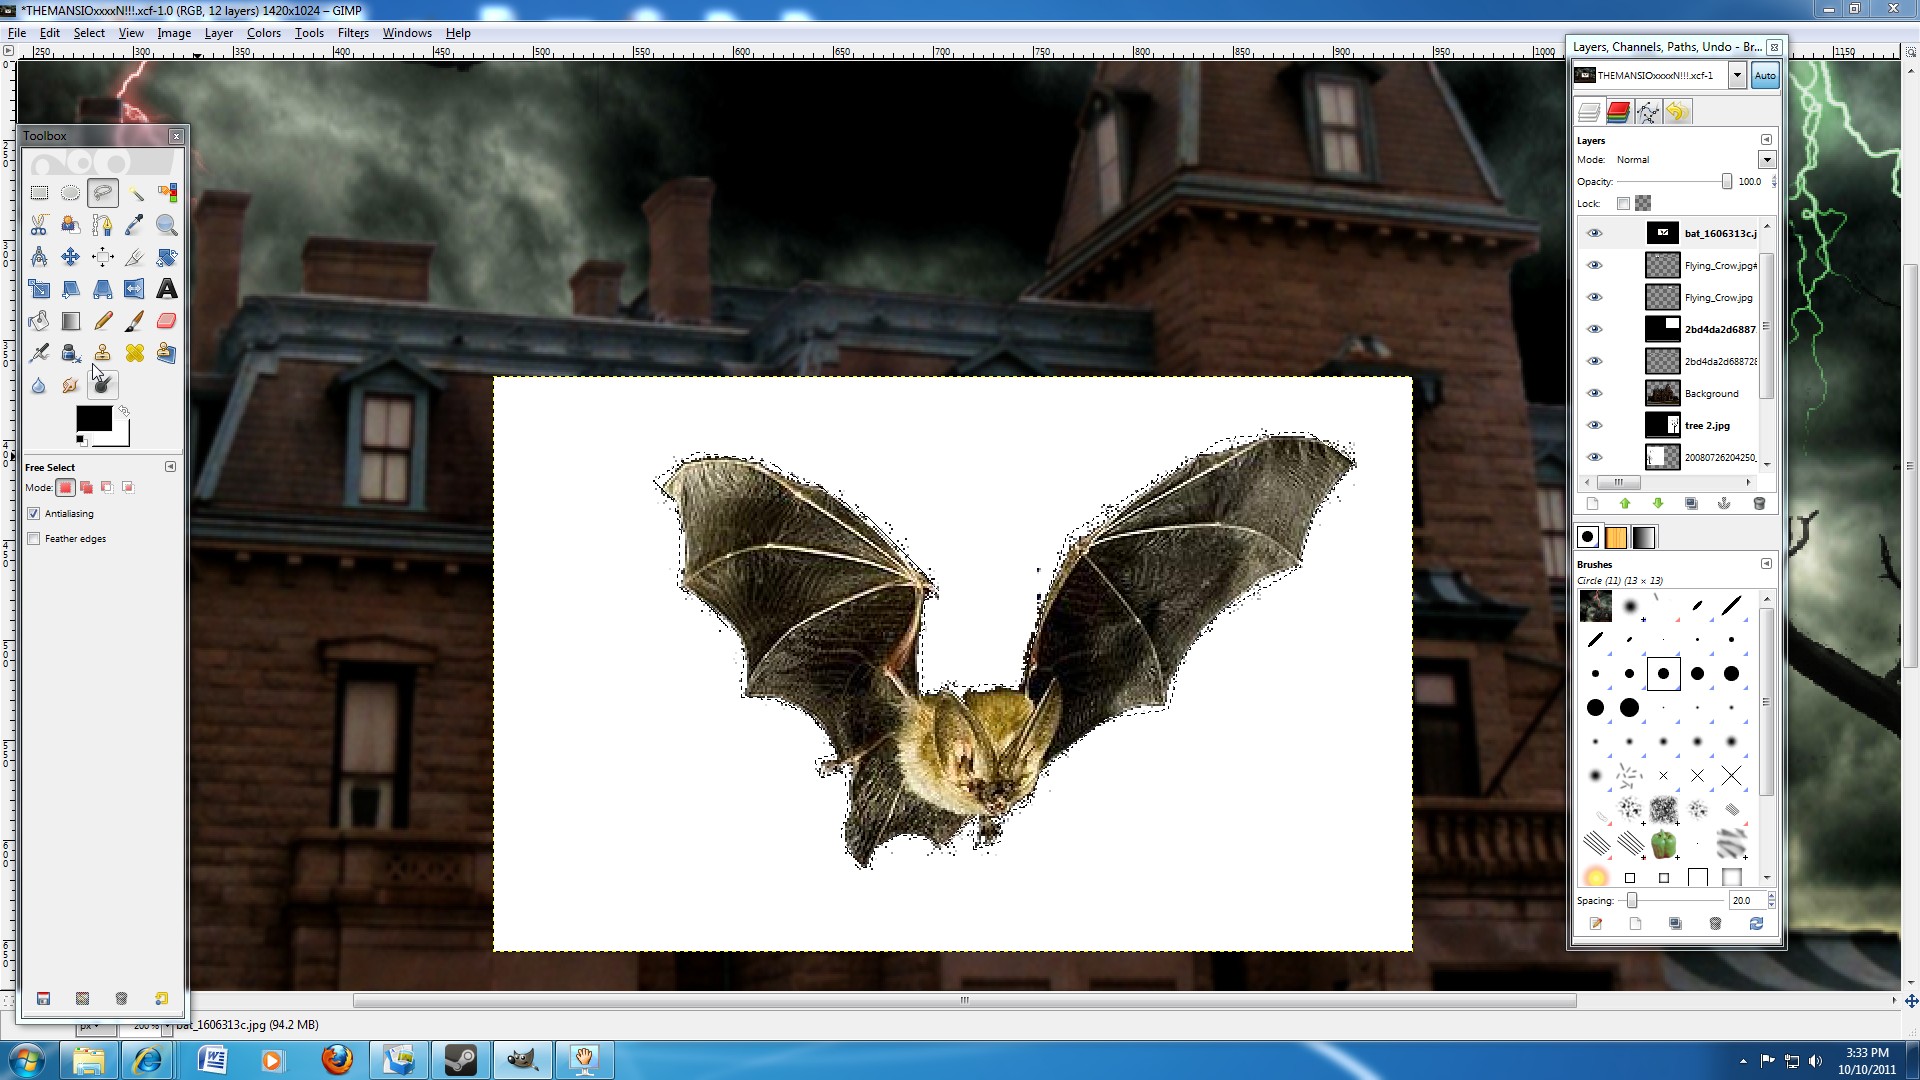Select the Eraser tool
Screen dimensions: 1920x1080
pos(167,321)
